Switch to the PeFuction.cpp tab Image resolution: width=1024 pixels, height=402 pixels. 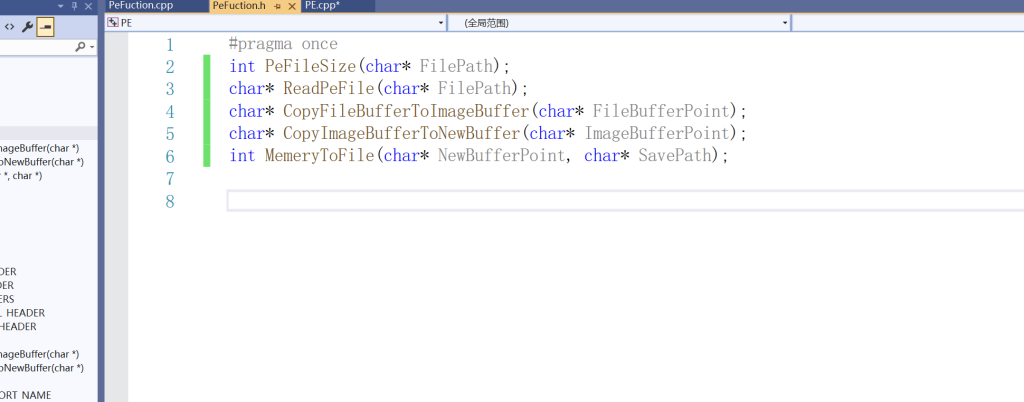(141, 6)
